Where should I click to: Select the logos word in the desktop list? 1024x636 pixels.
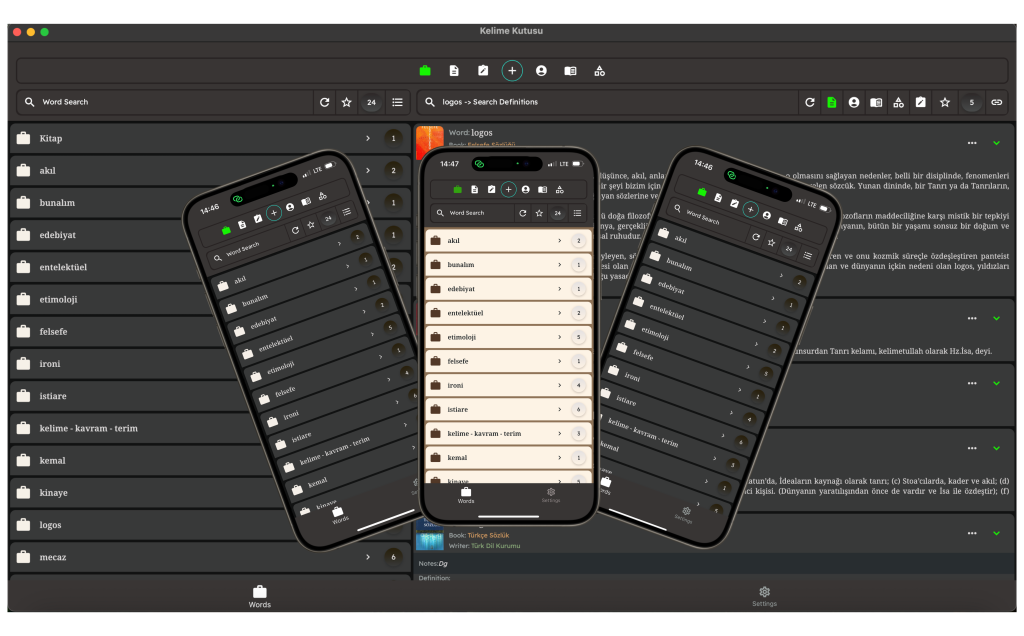[50, 525]
